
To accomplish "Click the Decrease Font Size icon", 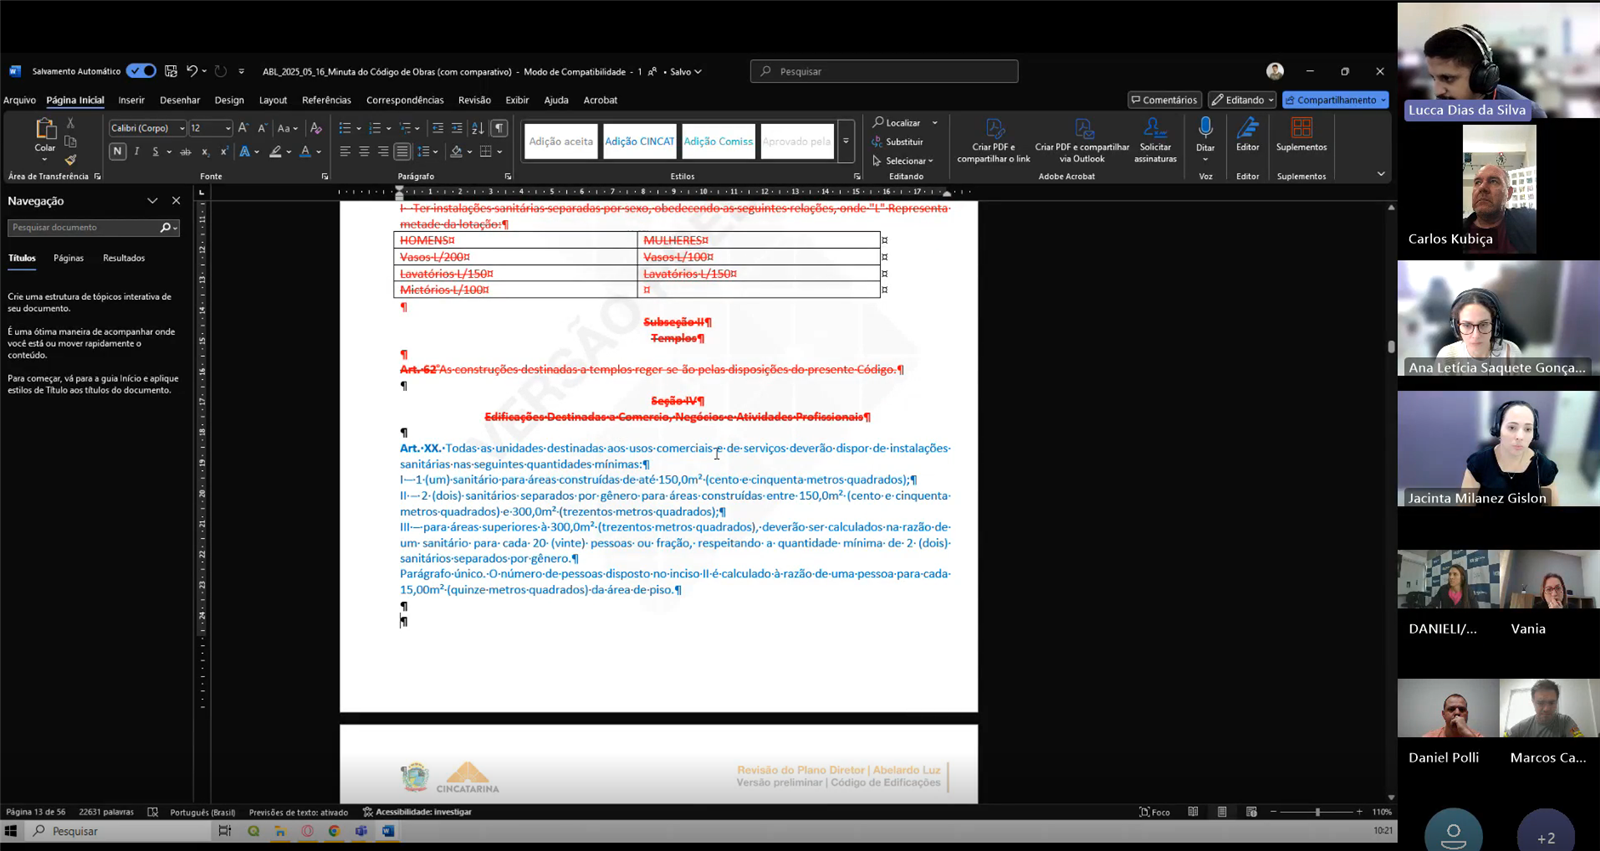I will point(262,128).
